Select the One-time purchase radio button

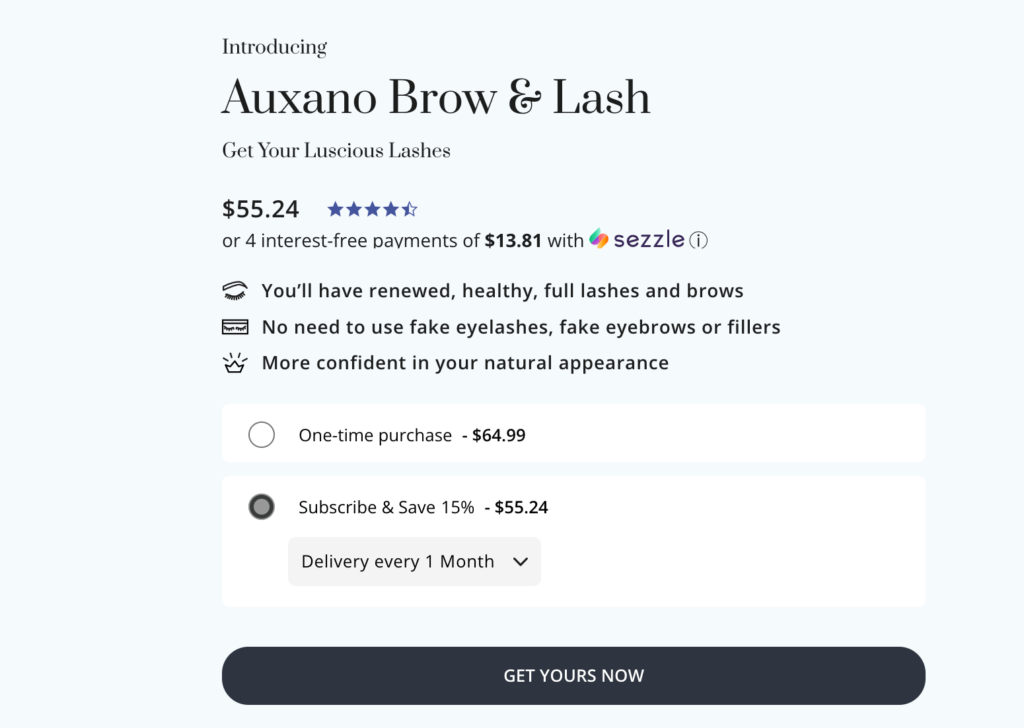[x=261, y=435]
